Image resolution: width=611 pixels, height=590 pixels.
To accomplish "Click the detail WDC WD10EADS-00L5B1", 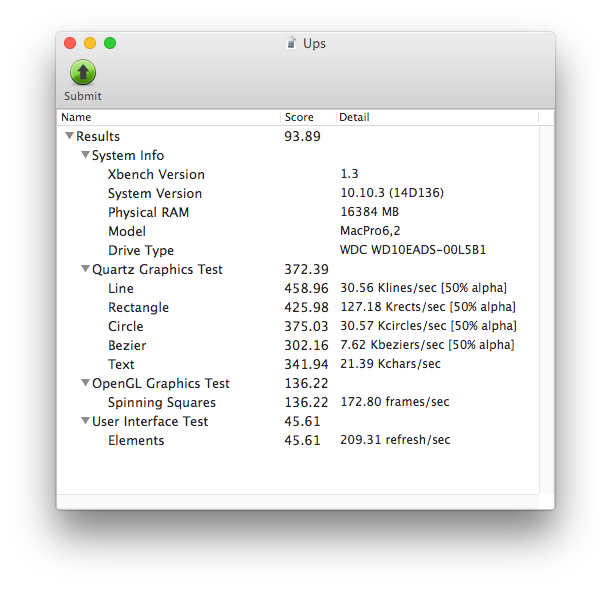I will point(413,249).
